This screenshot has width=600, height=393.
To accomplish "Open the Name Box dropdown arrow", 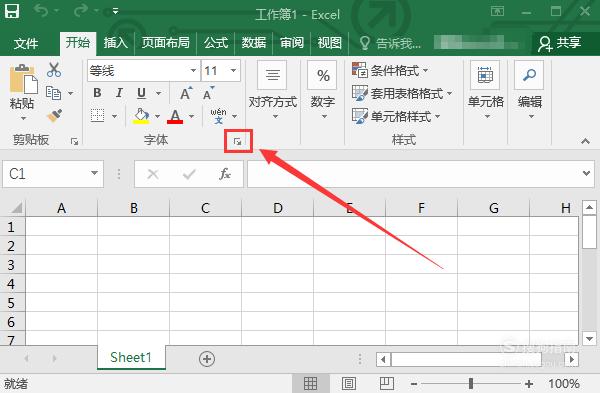I will 94,173.
